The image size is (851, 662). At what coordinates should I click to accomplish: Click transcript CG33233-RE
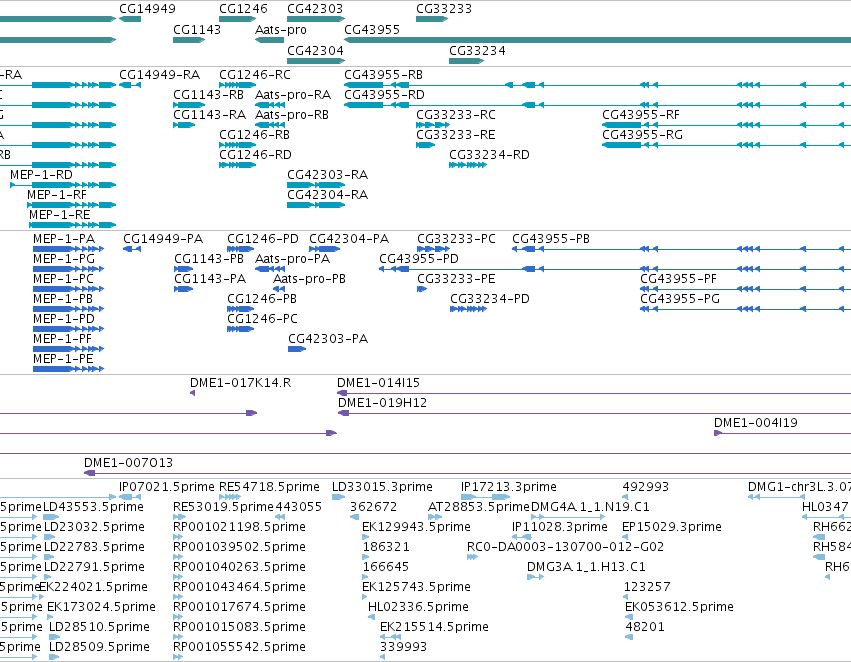(x=456, y=135)
